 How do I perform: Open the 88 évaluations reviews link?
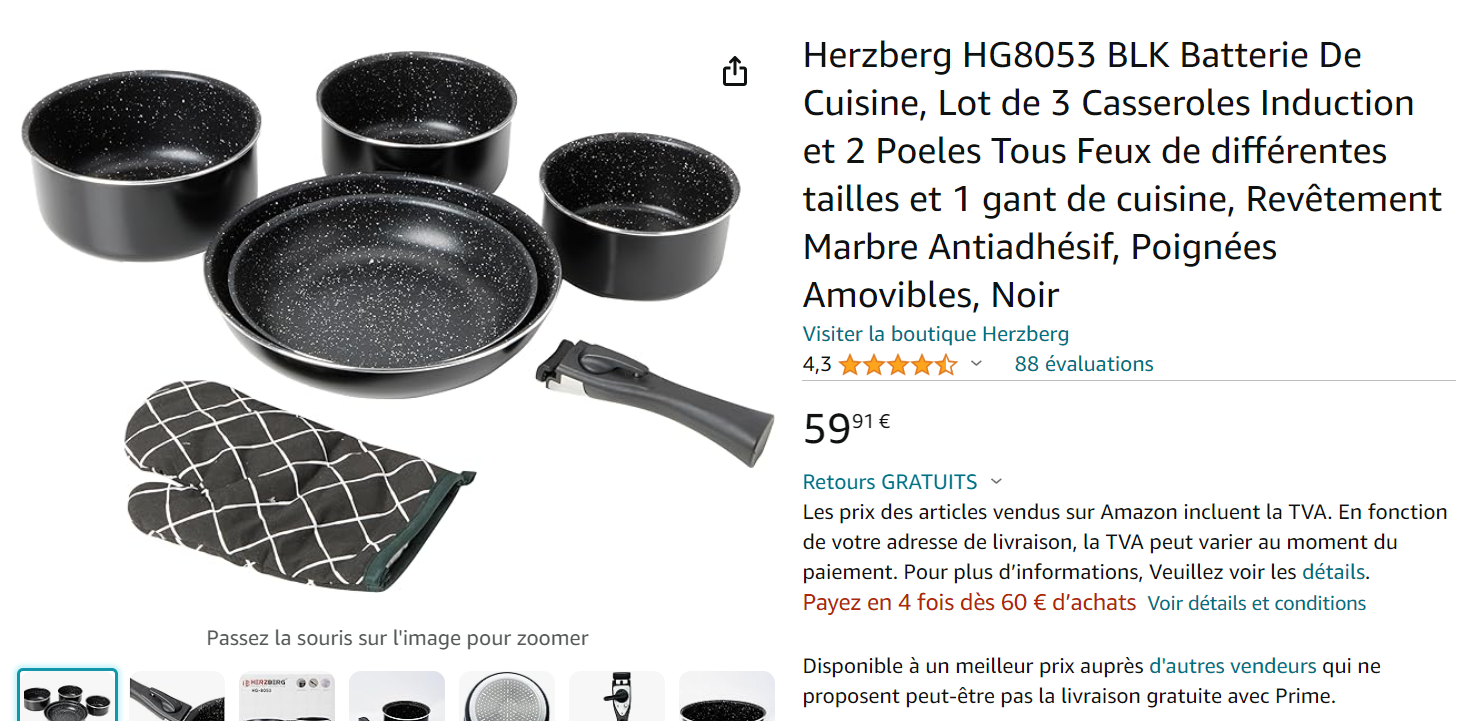click(x=1084, y=364)
